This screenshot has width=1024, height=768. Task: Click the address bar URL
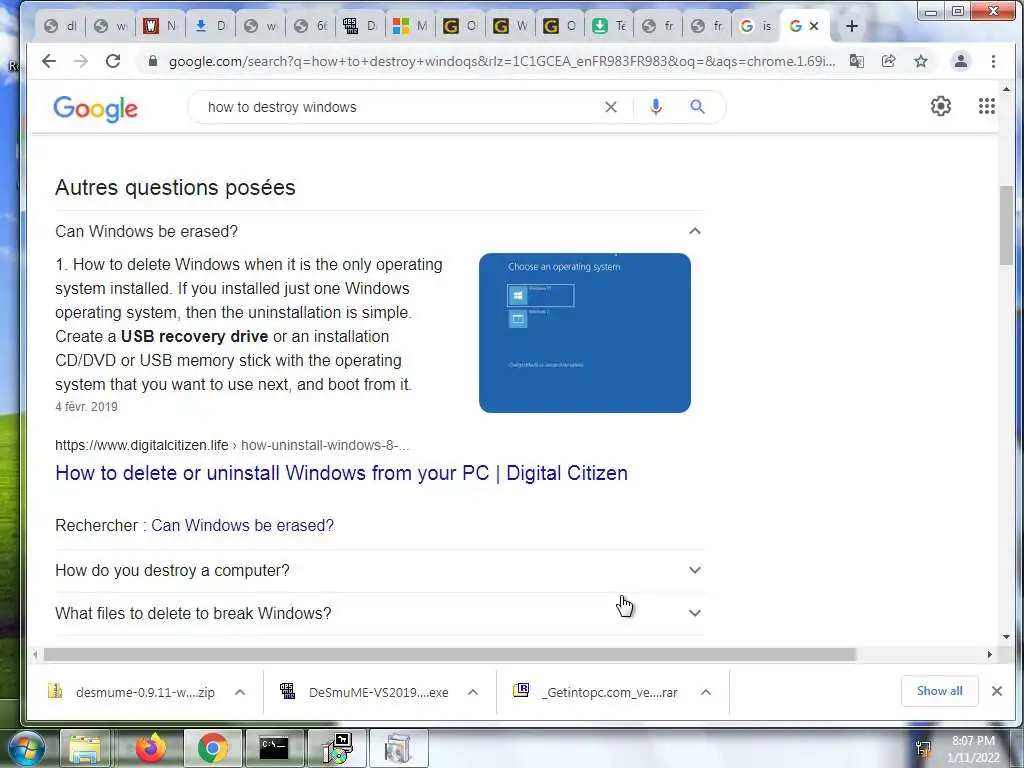tap(502, 61)
